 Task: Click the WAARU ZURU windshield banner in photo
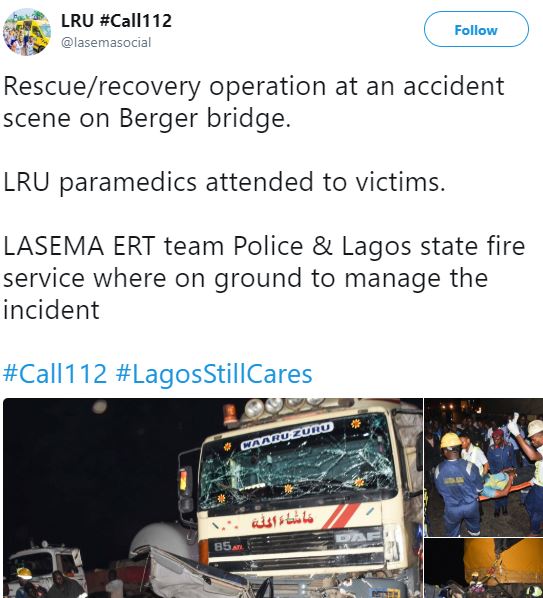pos(288,434)
